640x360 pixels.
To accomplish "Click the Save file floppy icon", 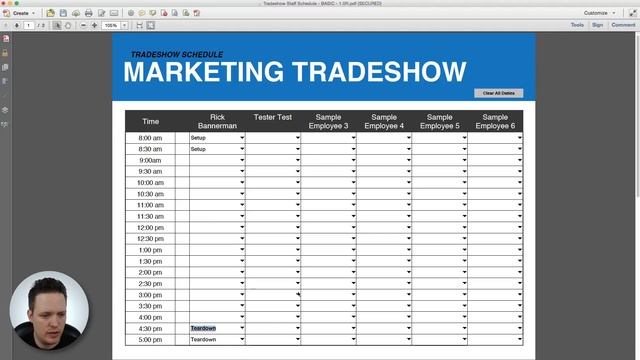I will [x=63, y=13].
